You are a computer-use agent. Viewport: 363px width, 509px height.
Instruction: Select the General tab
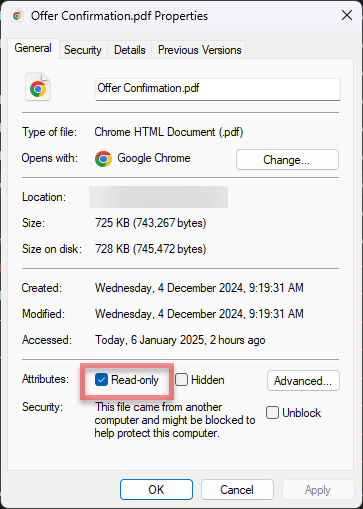coord(33,48)
